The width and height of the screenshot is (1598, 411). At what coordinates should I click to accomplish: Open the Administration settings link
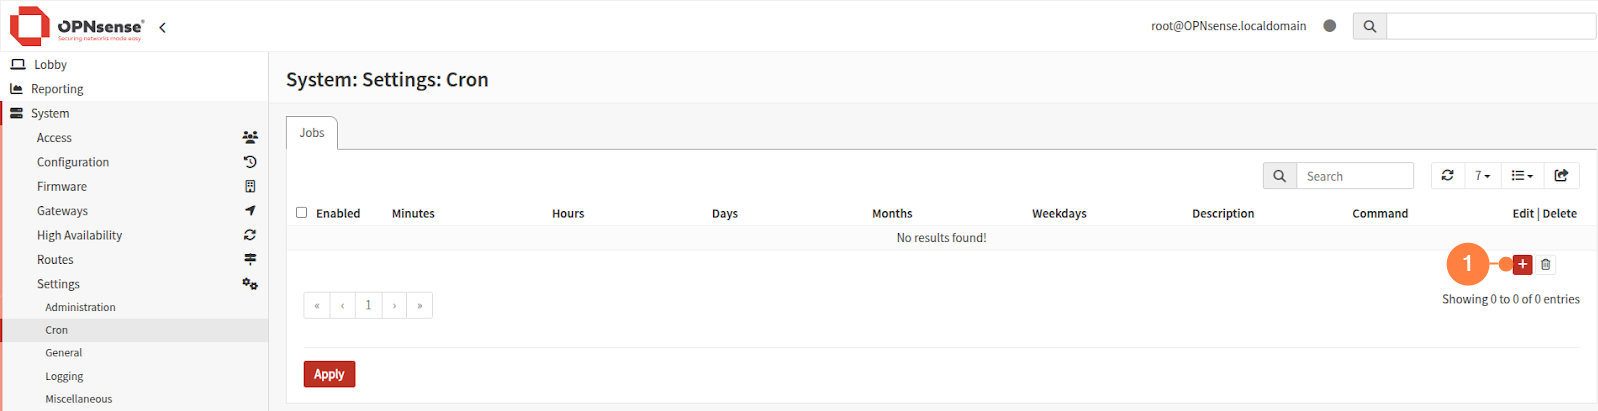[x=80, y=307]
